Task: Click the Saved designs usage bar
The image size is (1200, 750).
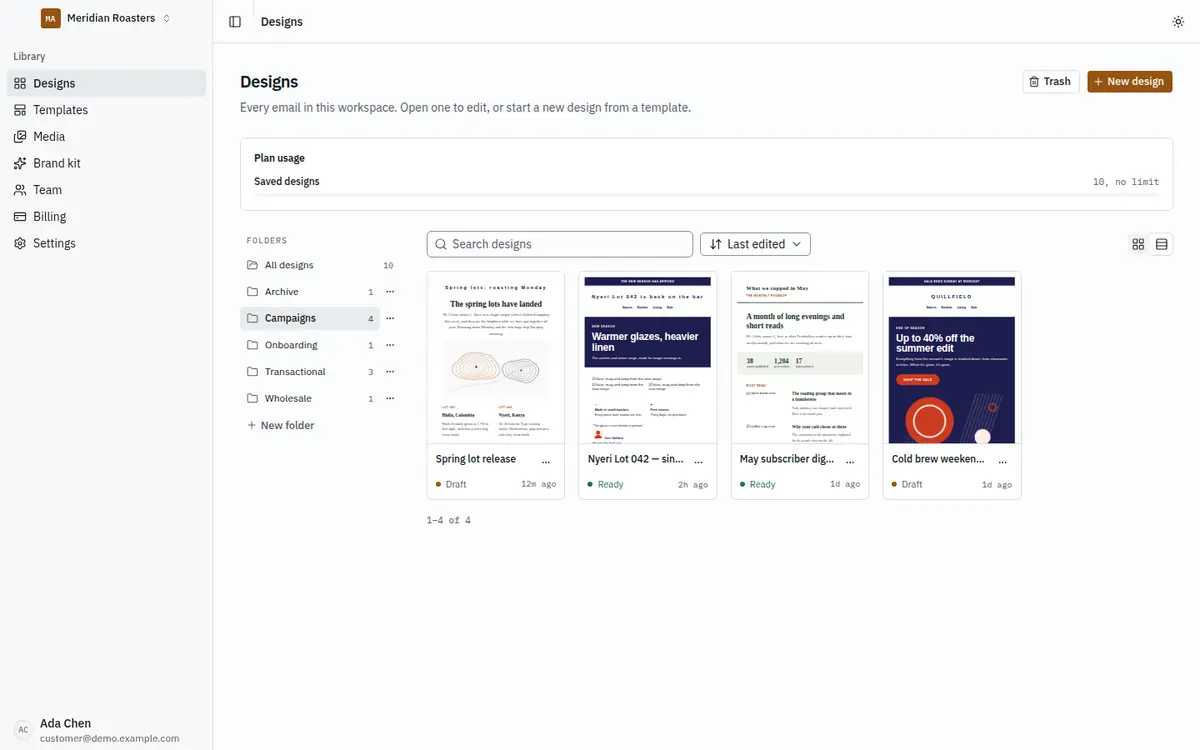Action: 707,195
